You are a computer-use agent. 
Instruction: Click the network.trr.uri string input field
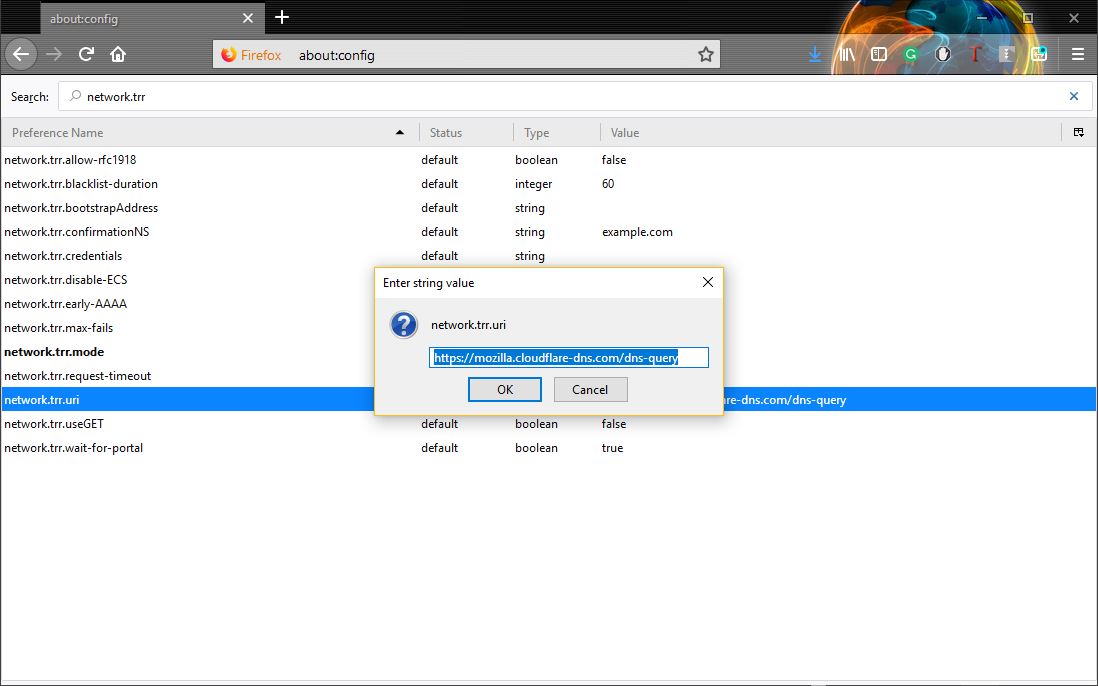click(x=568, y=357)
